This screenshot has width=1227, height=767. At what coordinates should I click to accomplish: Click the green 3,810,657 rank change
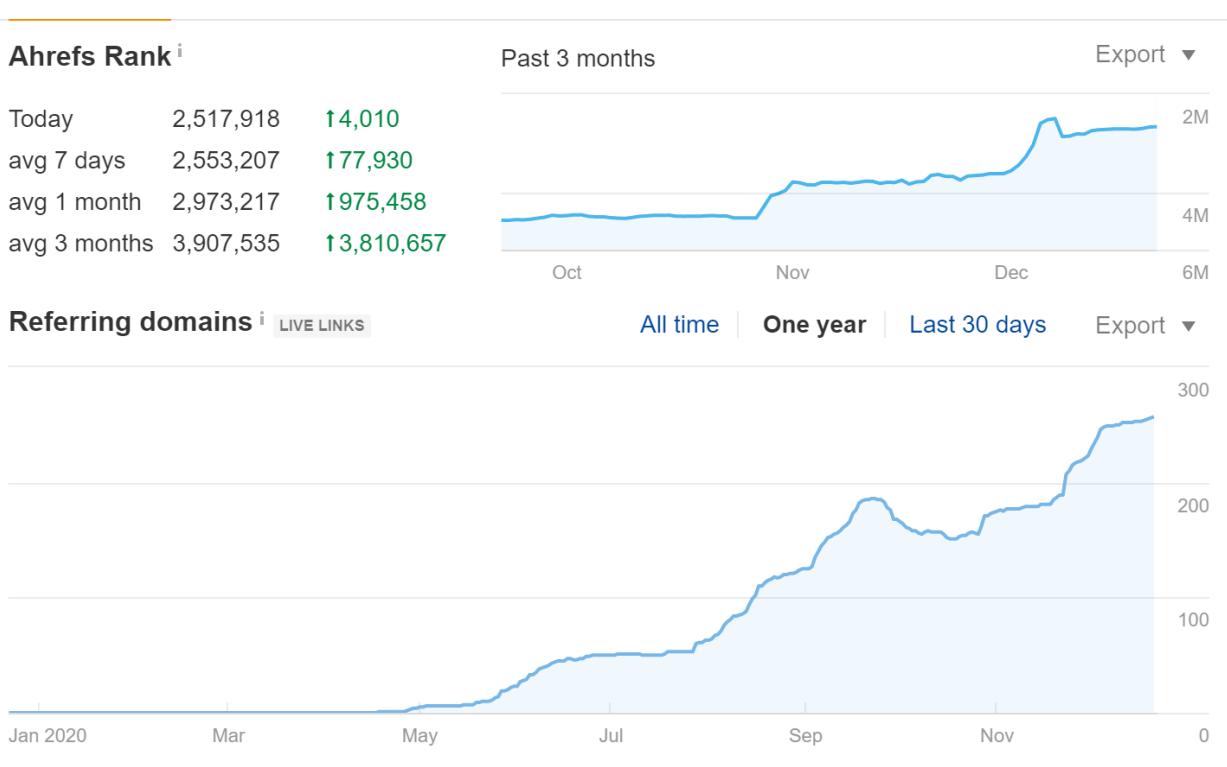(x=385, y=243)
